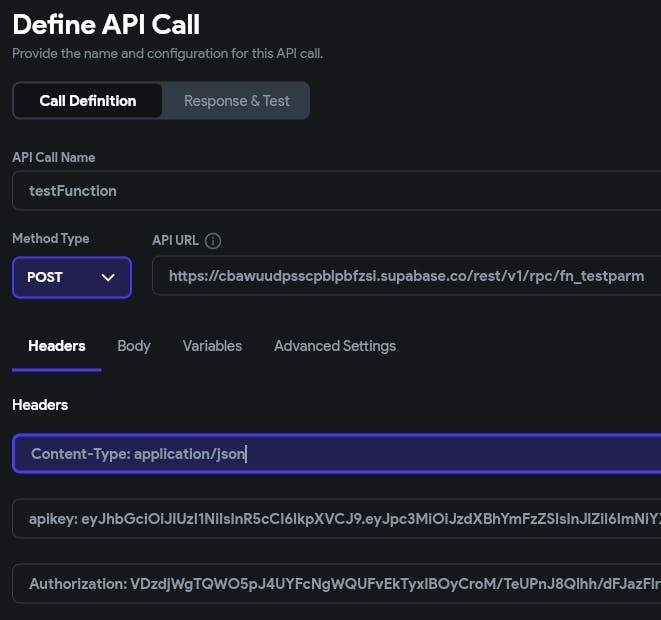Open the Response & Test tab
The image size is (661, 620).
[x=237, y=101]
